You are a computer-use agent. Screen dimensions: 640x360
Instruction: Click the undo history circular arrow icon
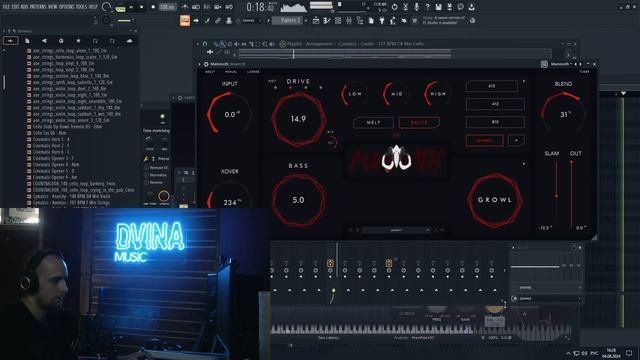click(x=394, y=7)
